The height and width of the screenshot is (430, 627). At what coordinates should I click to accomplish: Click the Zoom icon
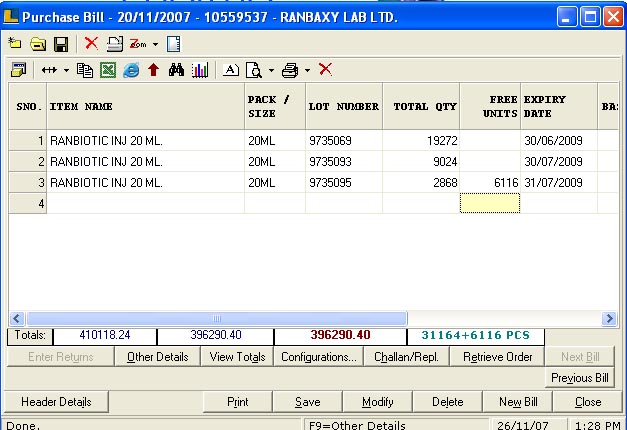point(138,44)
